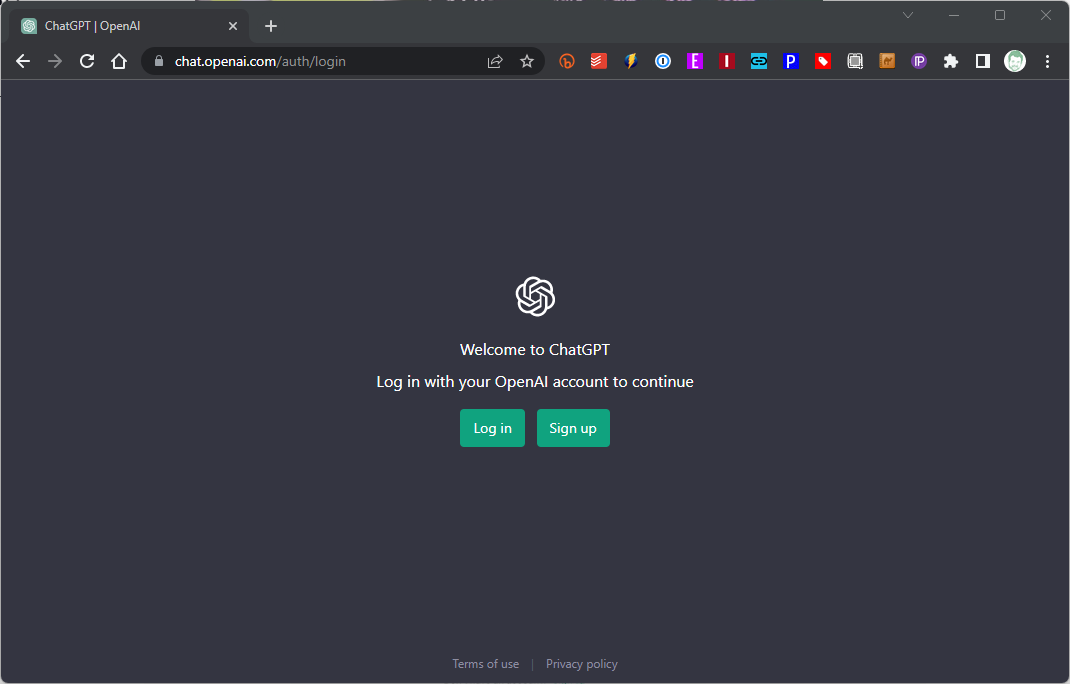Click the site security lock icon
This screenshot has width=1070, height=684.
[158, 61]
